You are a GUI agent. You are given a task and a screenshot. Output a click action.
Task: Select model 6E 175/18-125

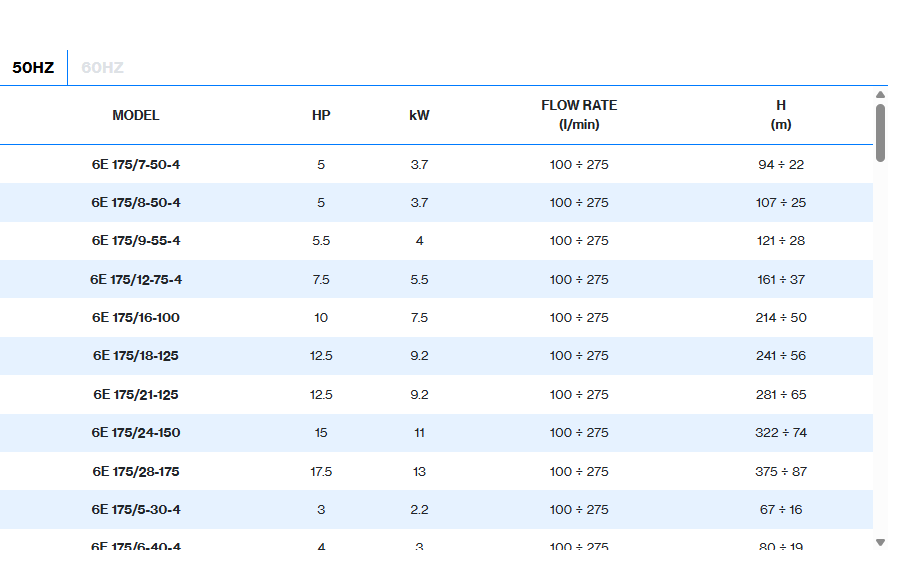click(136, 356)
